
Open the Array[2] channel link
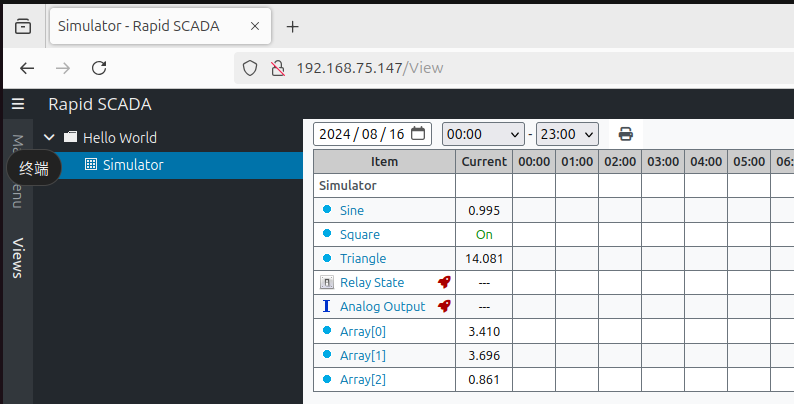363,379
